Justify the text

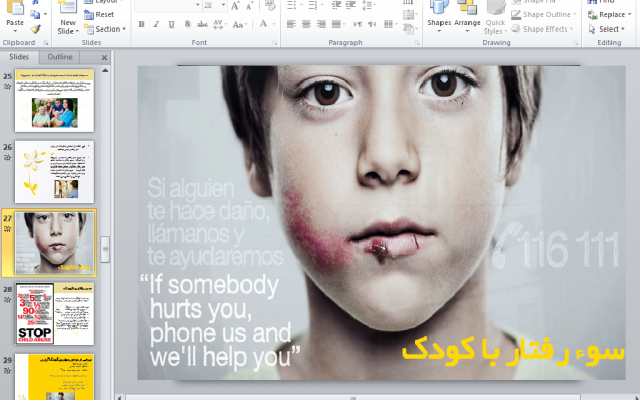tap(338, 24)
